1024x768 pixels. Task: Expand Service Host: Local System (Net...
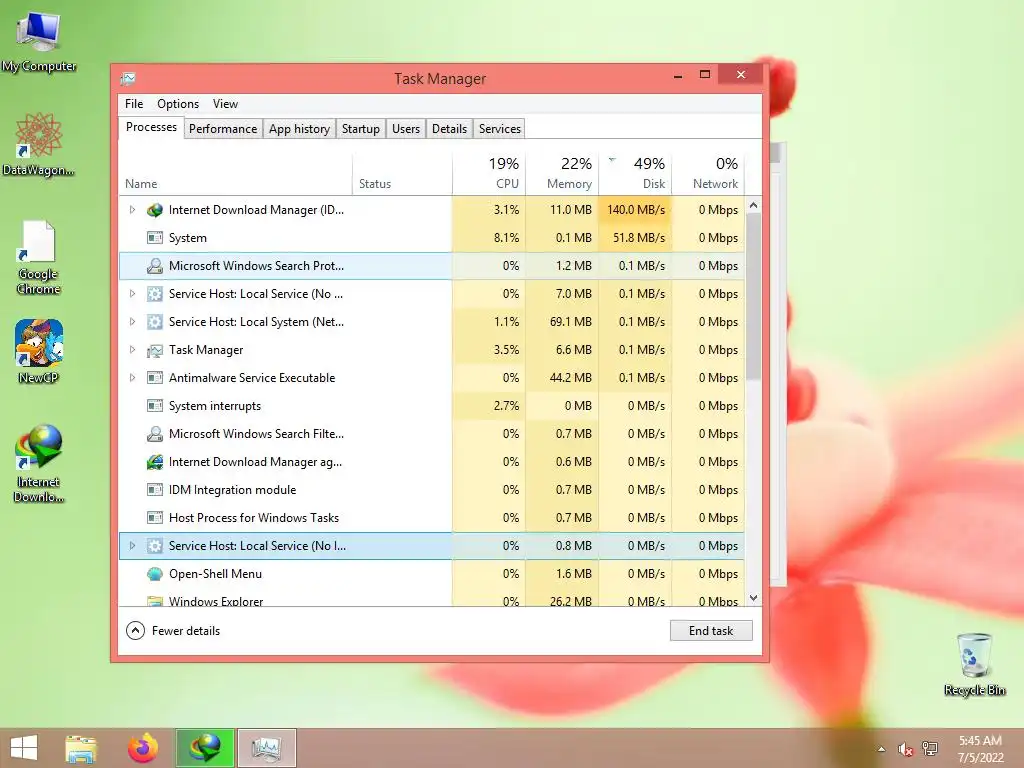132,322
